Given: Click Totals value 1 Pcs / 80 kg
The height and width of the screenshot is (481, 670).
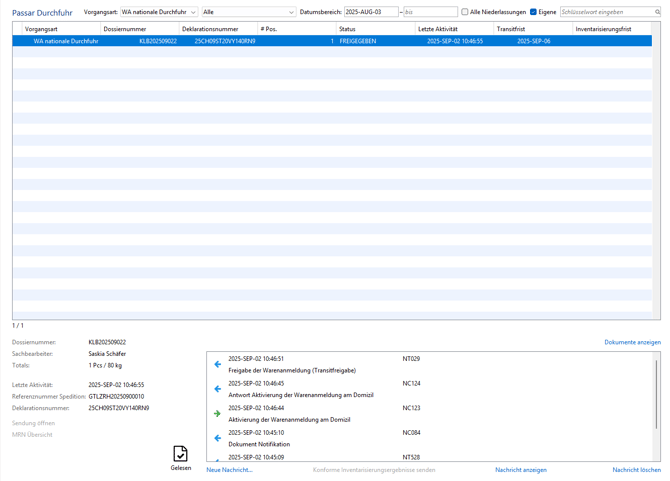Looking at the screenshot, I should point(105,365).
